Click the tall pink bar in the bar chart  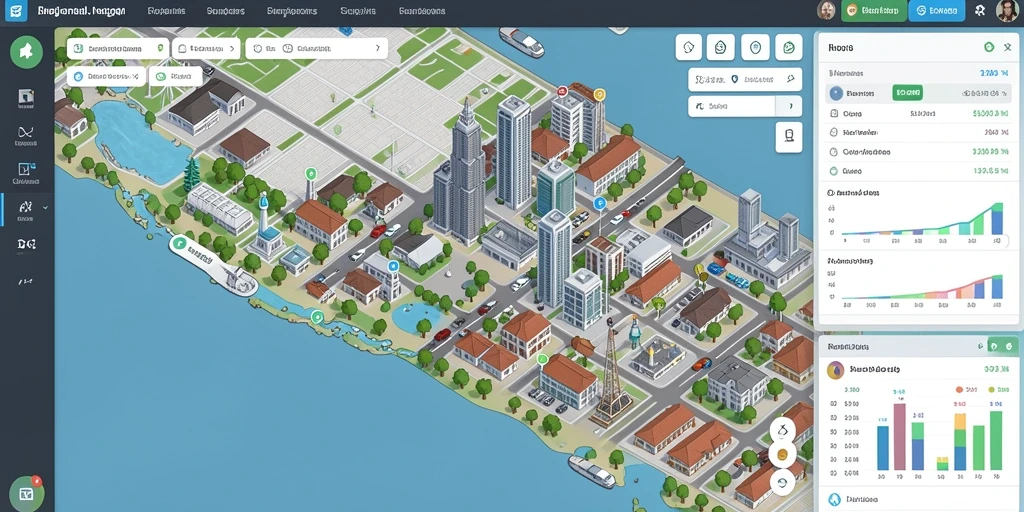(899, 437)
